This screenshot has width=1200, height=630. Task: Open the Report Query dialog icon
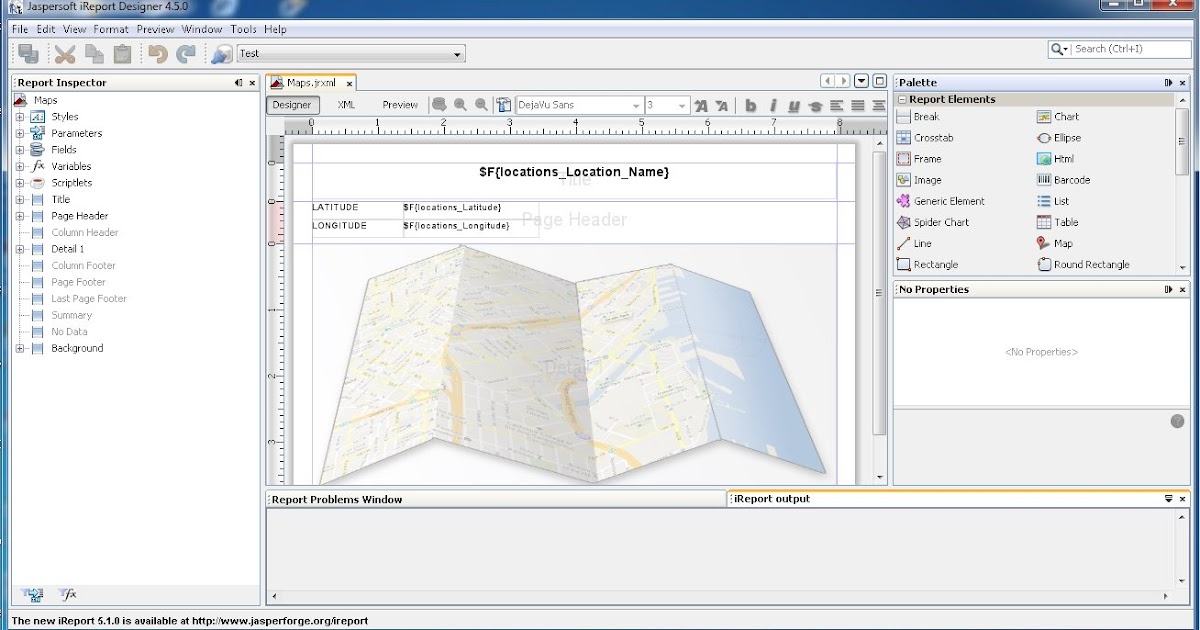[439, 104]
